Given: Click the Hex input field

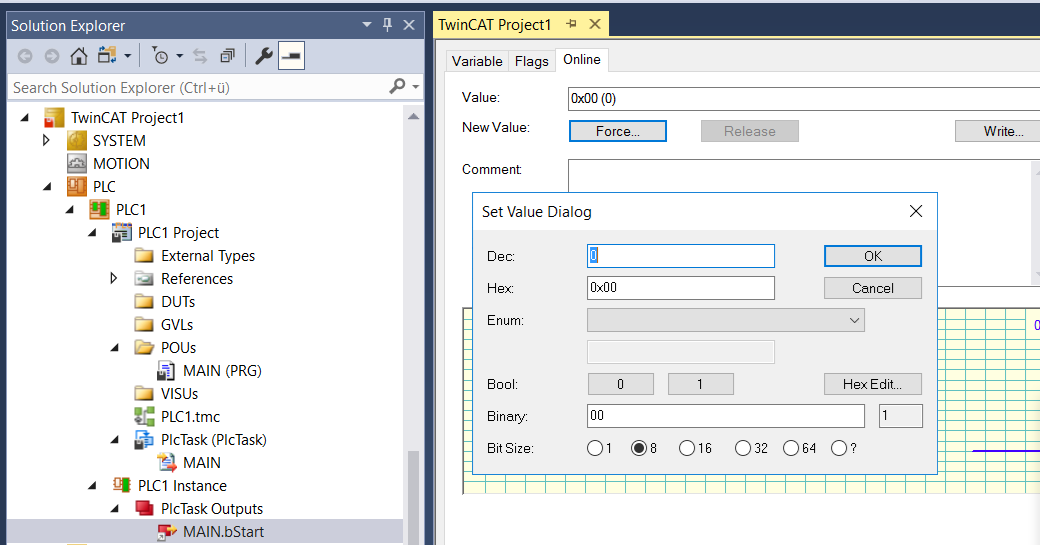Looking at the screenshot, I should 681,288.
